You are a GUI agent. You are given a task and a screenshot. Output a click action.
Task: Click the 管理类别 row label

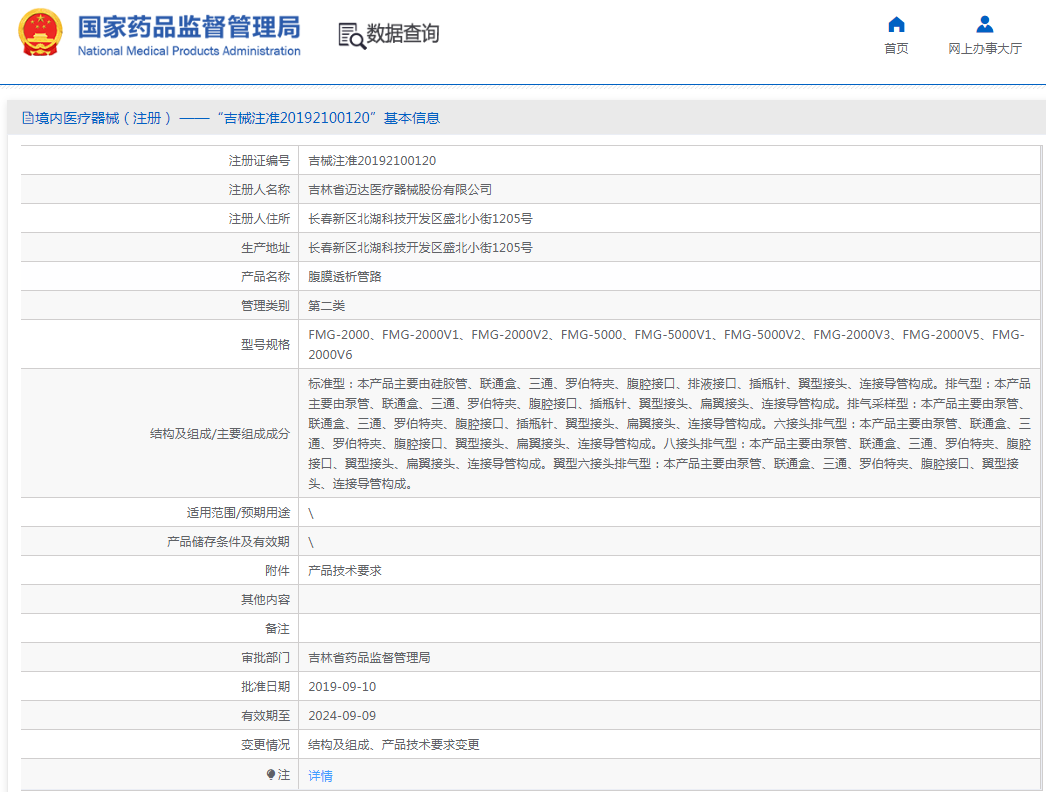pyautogui.click(x=266, y=306)
